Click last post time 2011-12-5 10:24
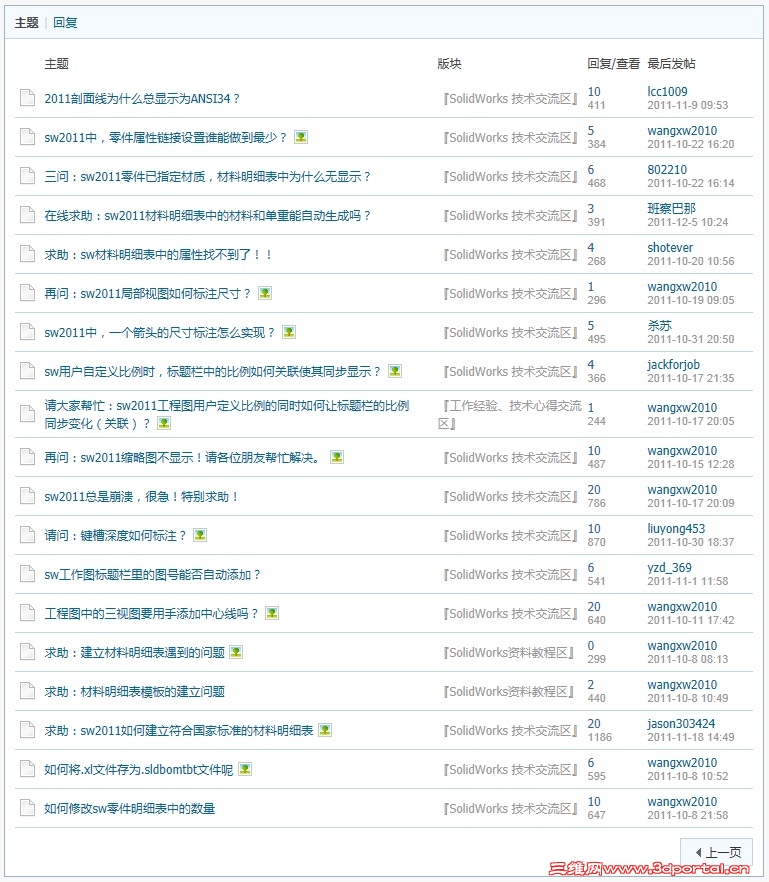 [687, 222]
